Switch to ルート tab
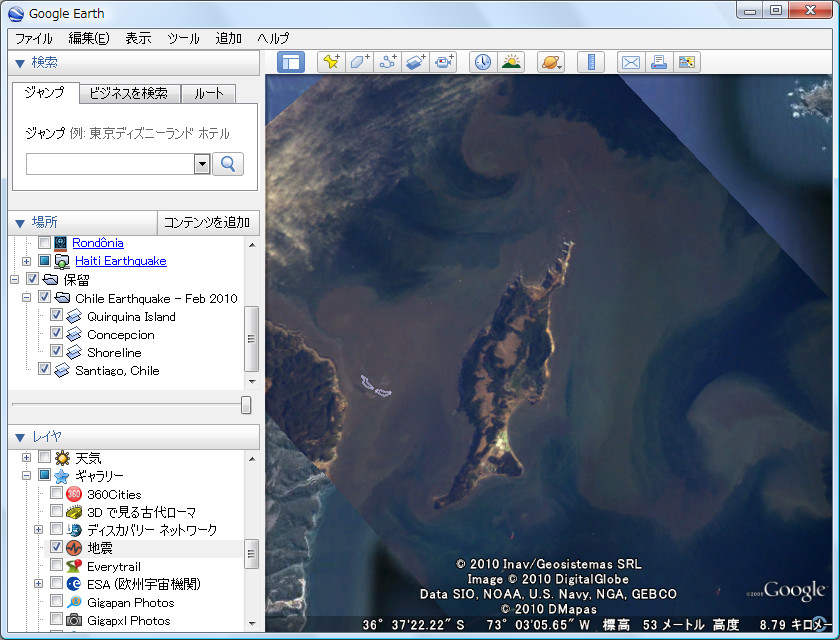The height and width of the screenshot is (640, 840). point(208,94)
